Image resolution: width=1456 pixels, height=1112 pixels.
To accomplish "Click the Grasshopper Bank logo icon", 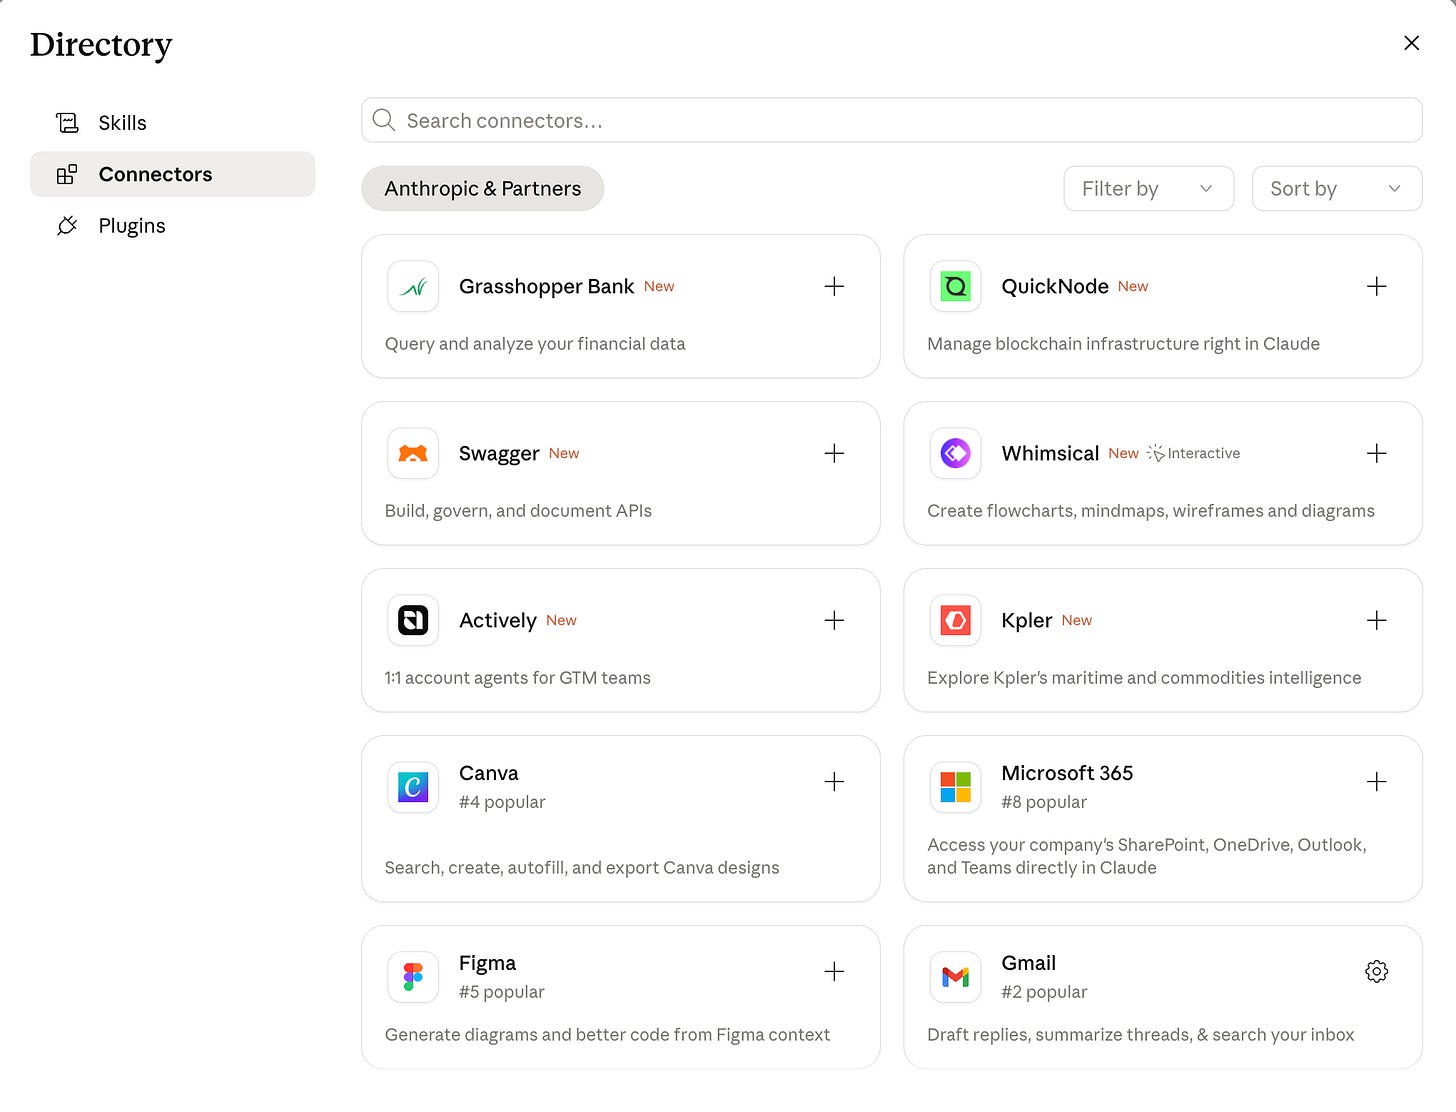I will (413, 287).
